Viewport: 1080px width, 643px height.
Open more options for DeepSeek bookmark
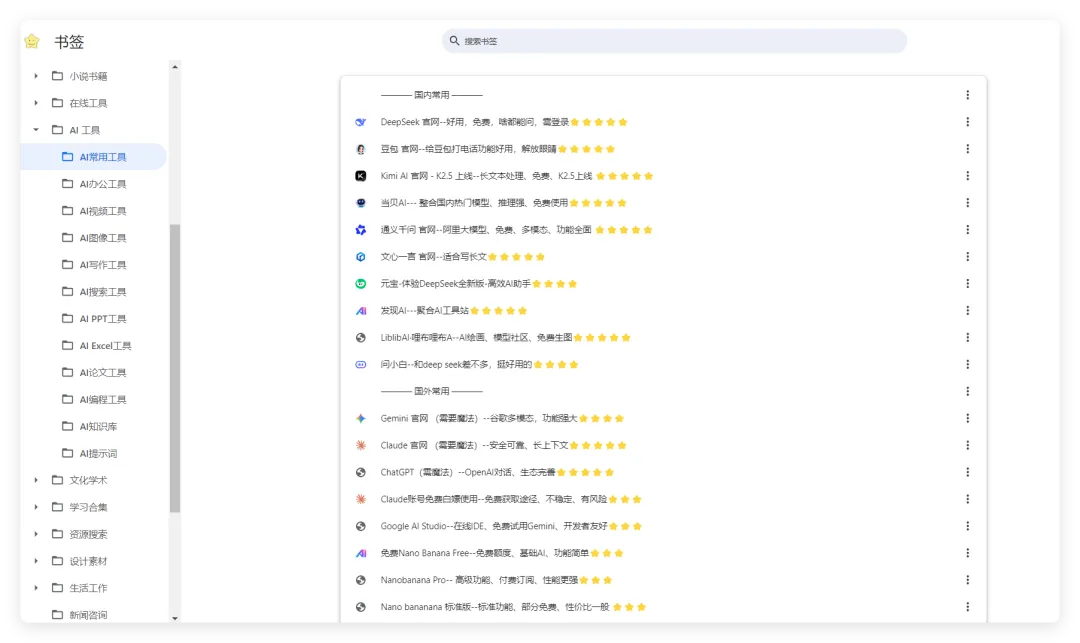967,122
